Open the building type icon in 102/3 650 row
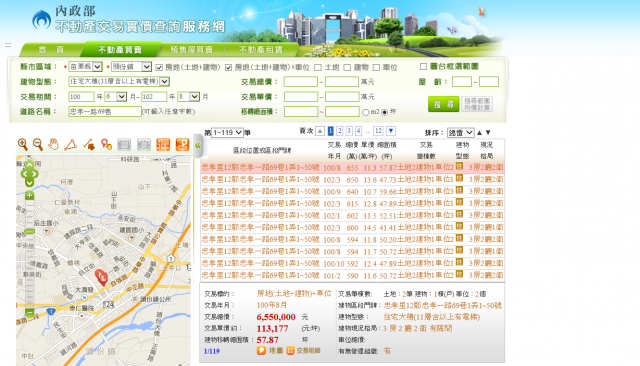This screenshot has height=366, width=640. click(x=459, y=178)
